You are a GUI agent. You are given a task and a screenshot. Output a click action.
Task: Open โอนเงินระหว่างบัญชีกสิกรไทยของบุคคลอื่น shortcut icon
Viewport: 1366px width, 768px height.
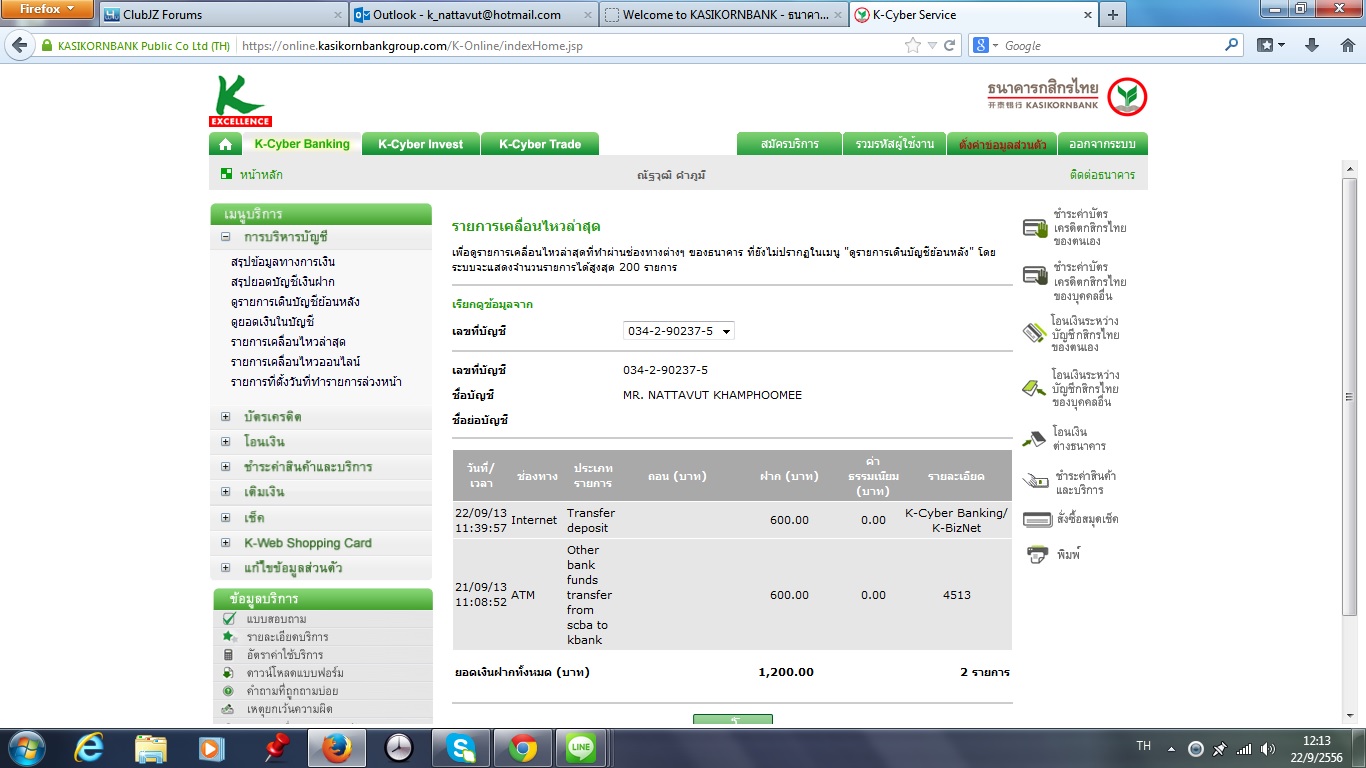1035,387
